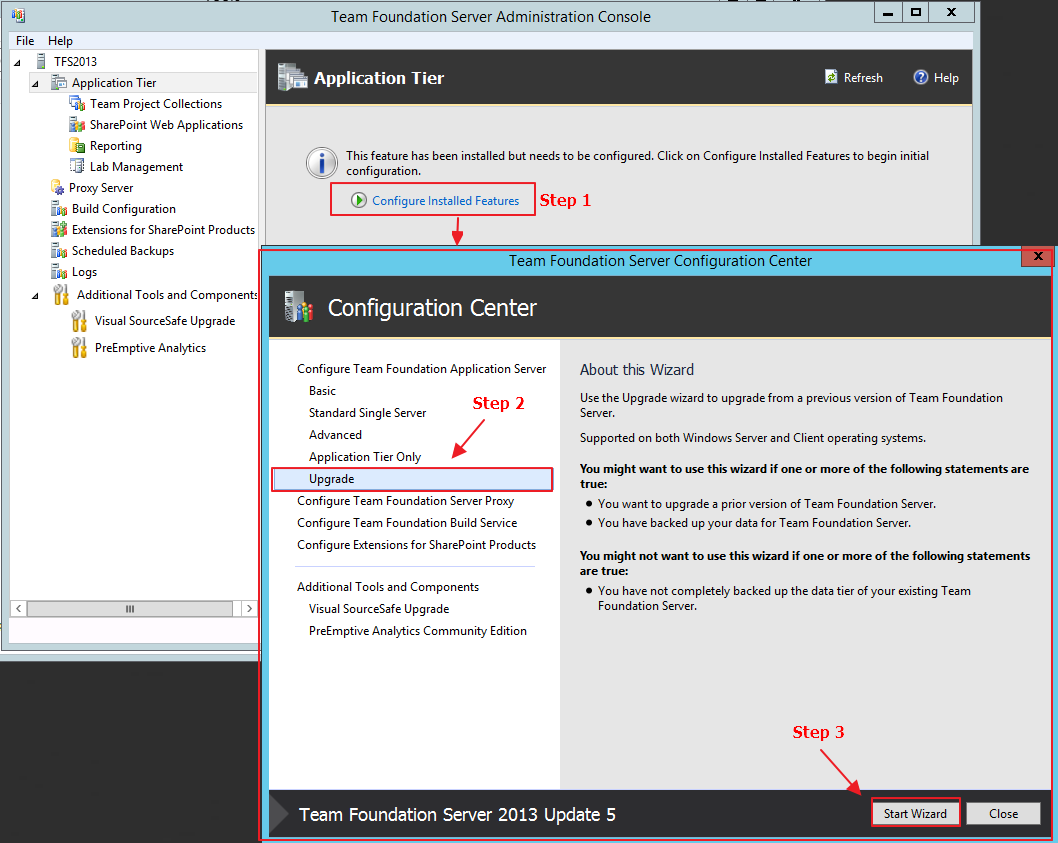Click the Close button in Configuration Center
The width and height of the screenshot is (1058, 843).
pyautogui.click(x=1003, y=813)
